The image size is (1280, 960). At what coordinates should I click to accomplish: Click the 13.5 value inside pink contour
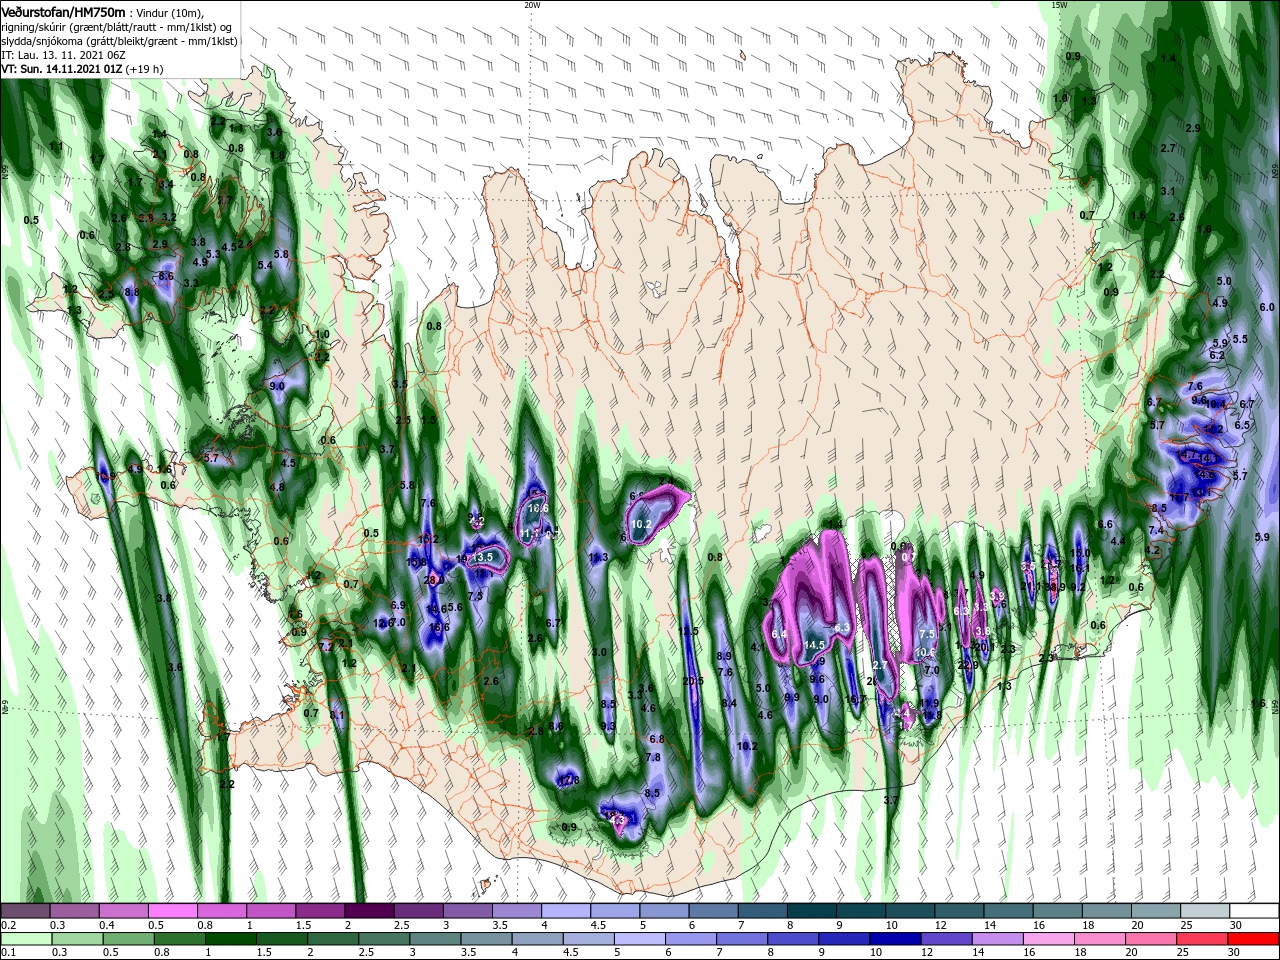click(484, 557)
